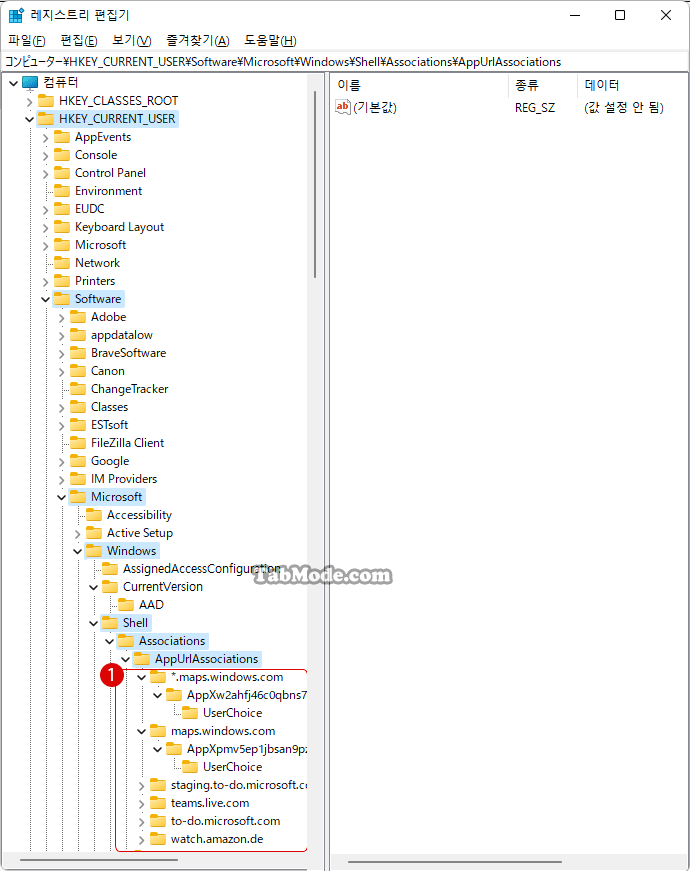Expand the watch.amazon.de chevron

(x=142, y=840)
